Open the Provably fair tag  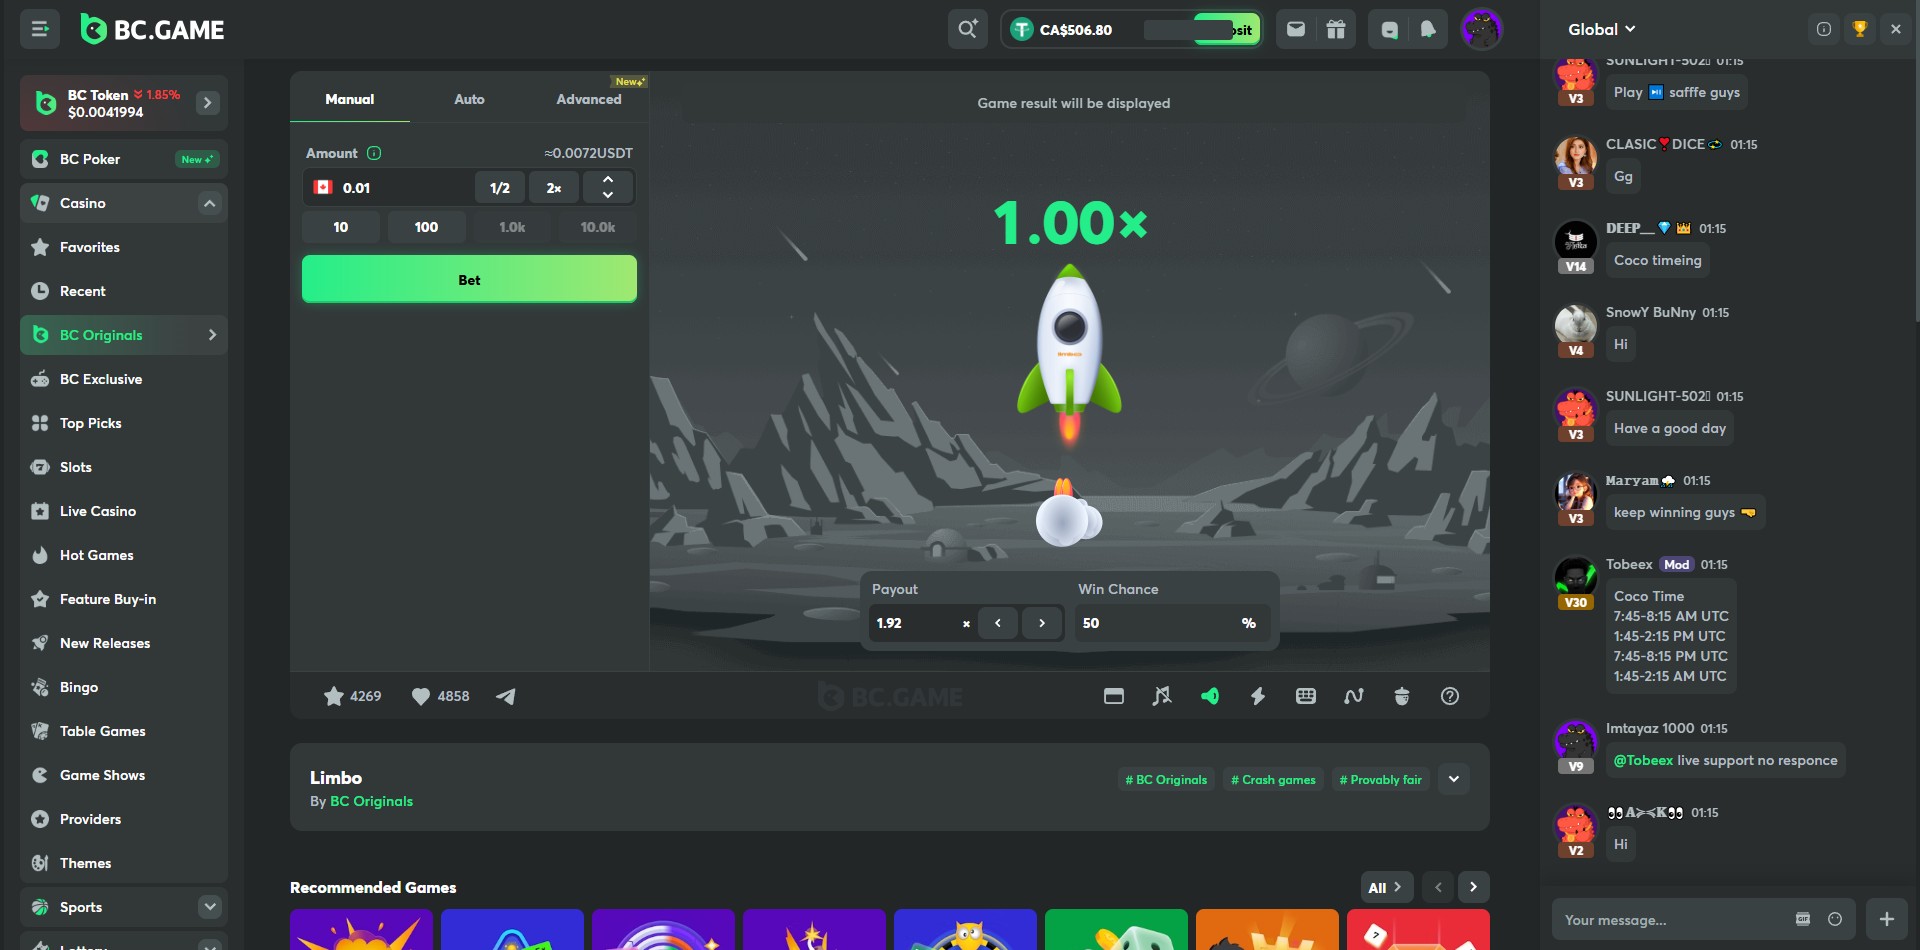[1380, 780]
